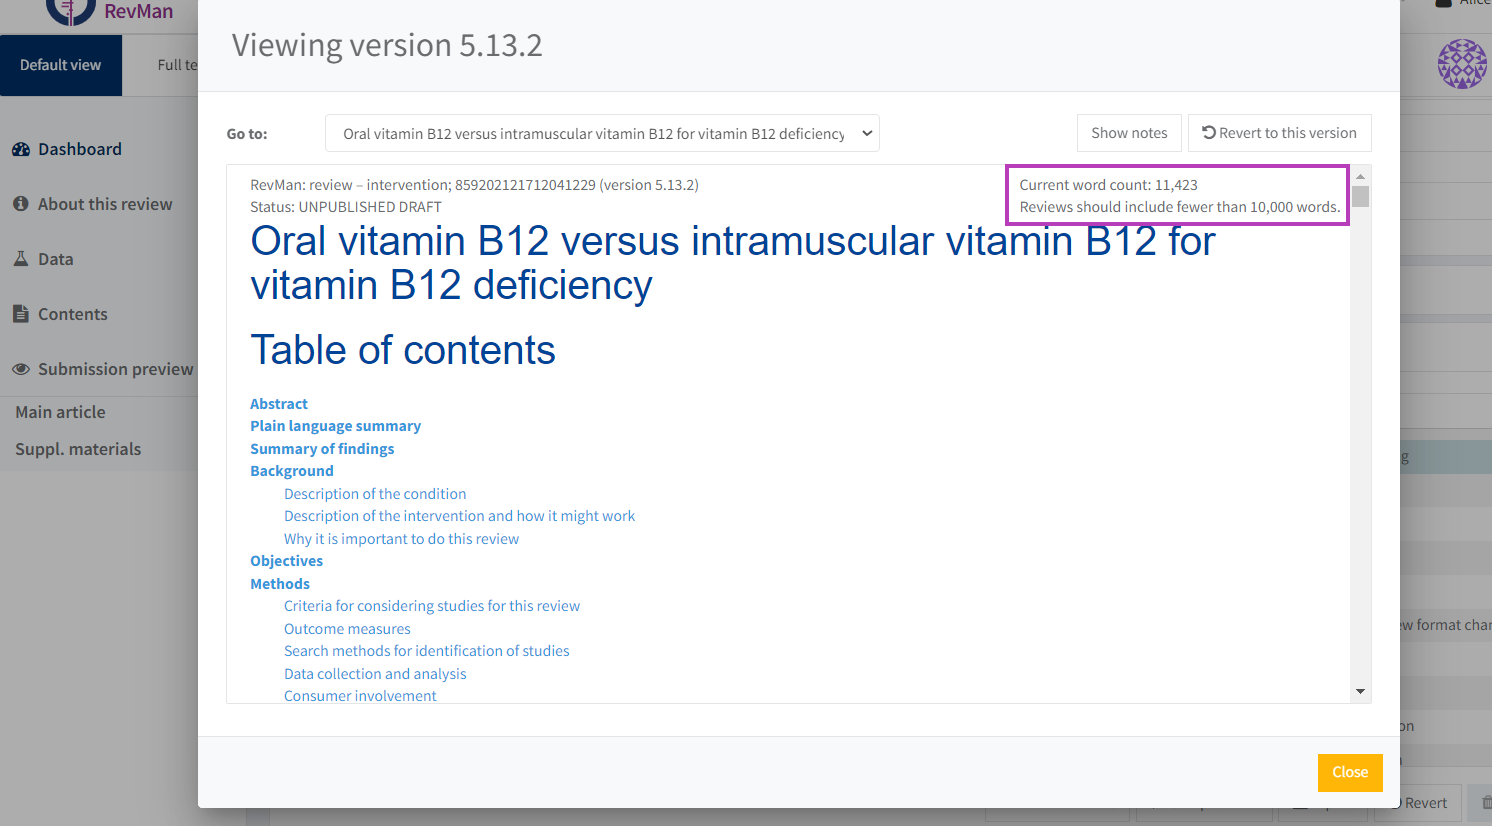The image size is (1492, 826).
Task: Click the Dashboard gauge icon in sidebar
Action: tap(21, 150)
